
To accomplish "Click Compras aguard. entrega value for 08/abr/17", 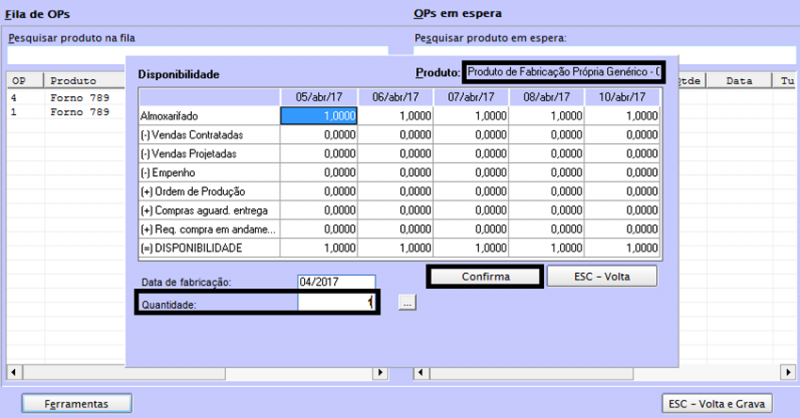I will pos(546,210).
